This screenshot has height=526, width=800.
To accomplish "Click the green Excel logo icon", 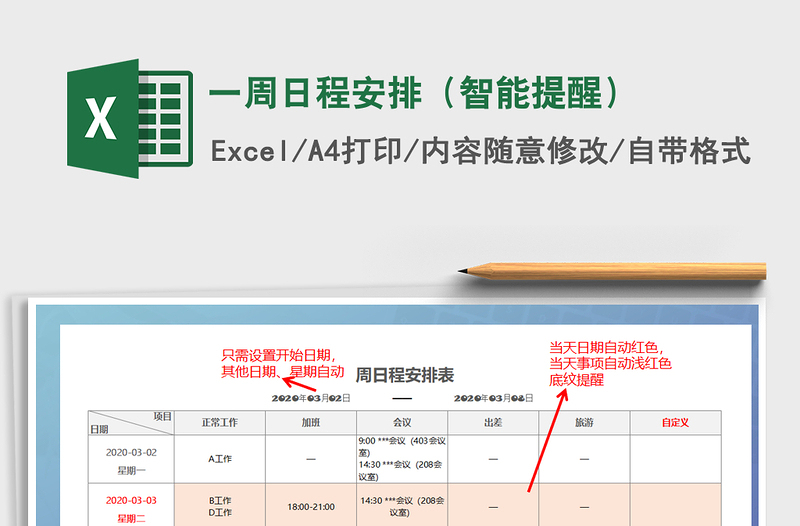I will click(130, 118).
